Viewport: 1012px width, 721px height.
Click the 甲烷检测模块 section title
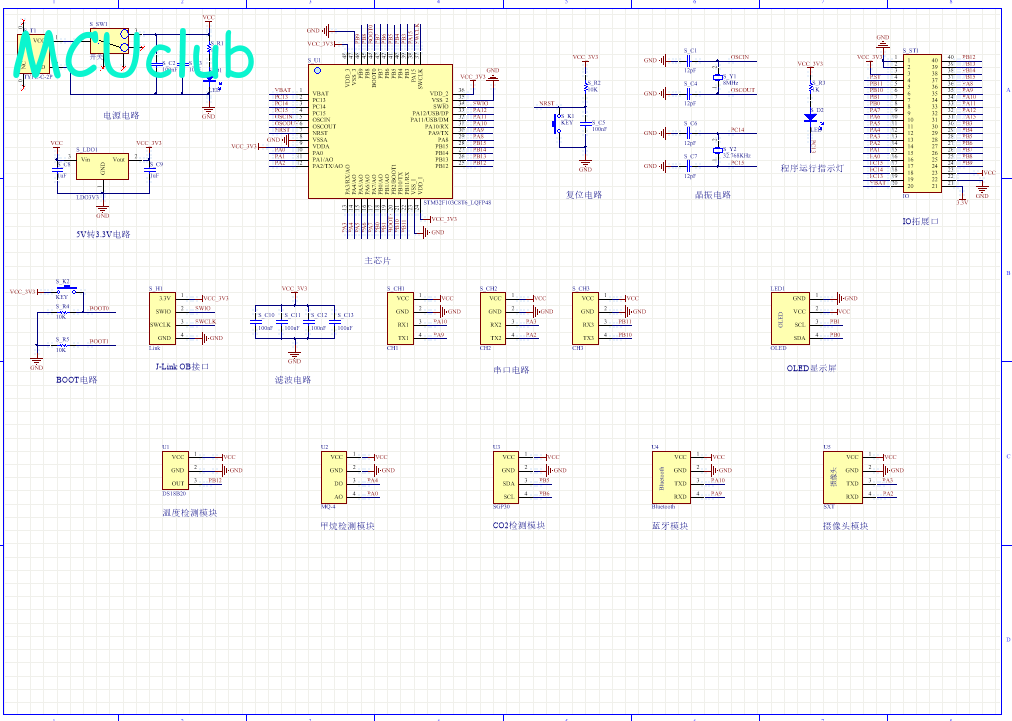pyautogui.click(x=347, y=526)
